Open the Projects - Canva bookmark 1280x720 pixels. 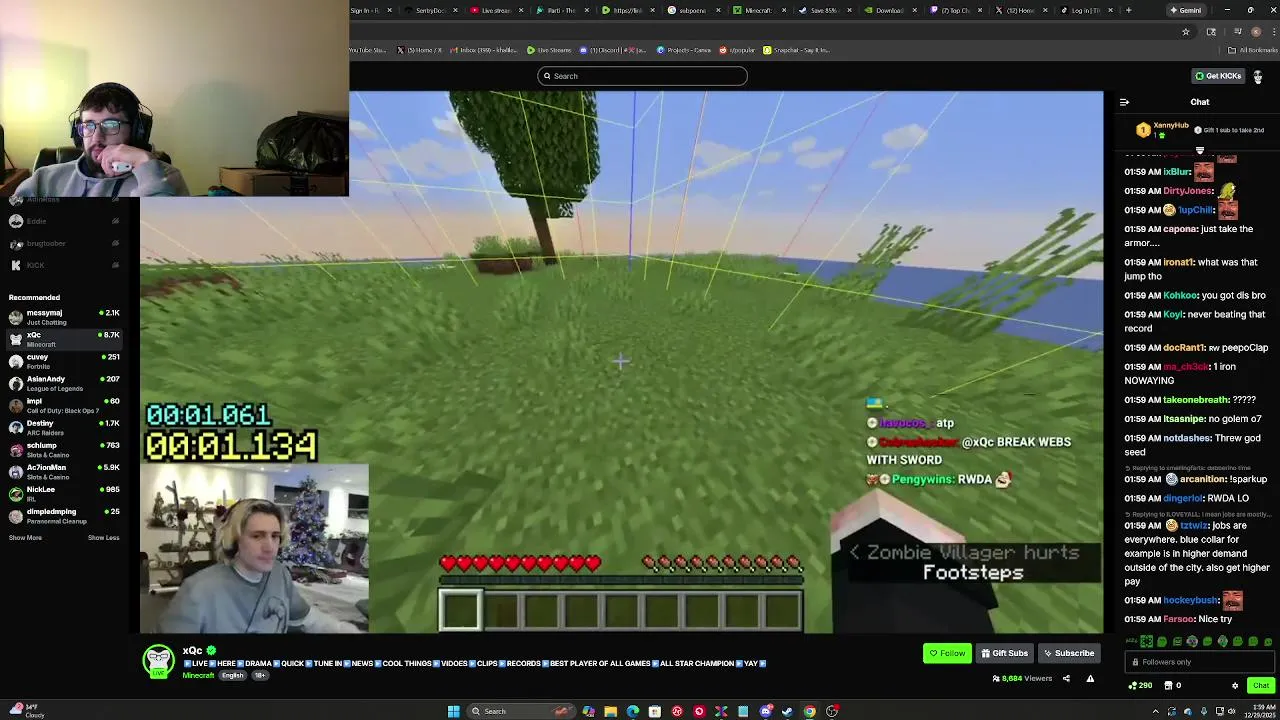click(x=684, y=50)
